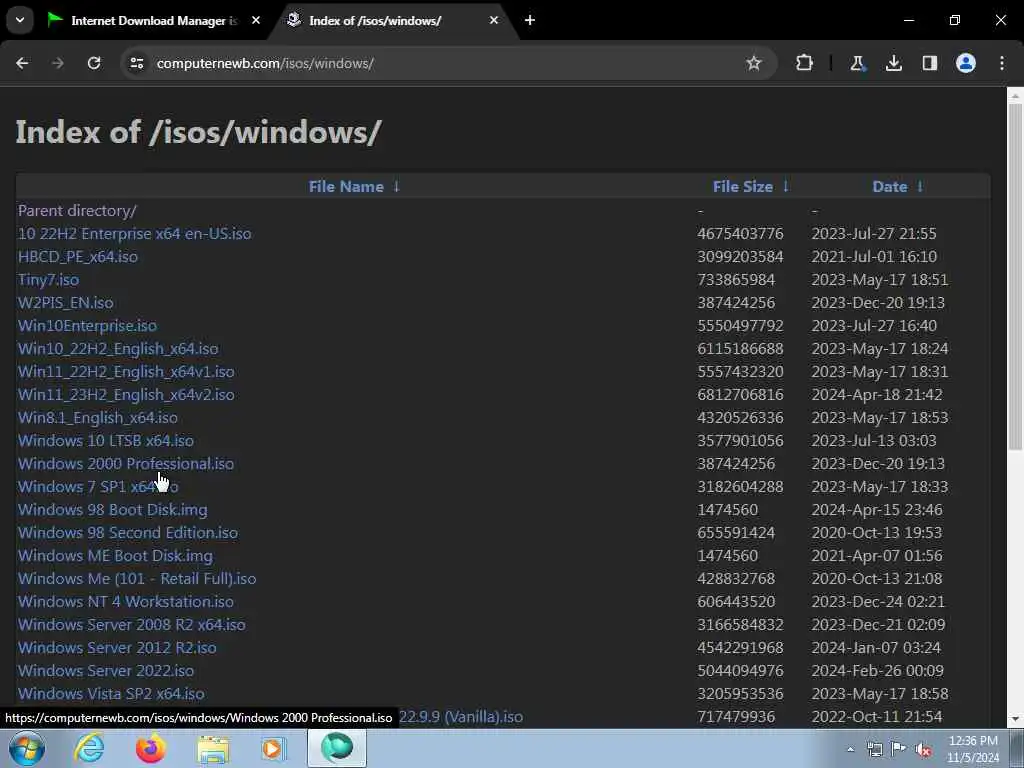
Task: Download Windows 10 LTSB x64.iso
Action: [x=106, y=441]
